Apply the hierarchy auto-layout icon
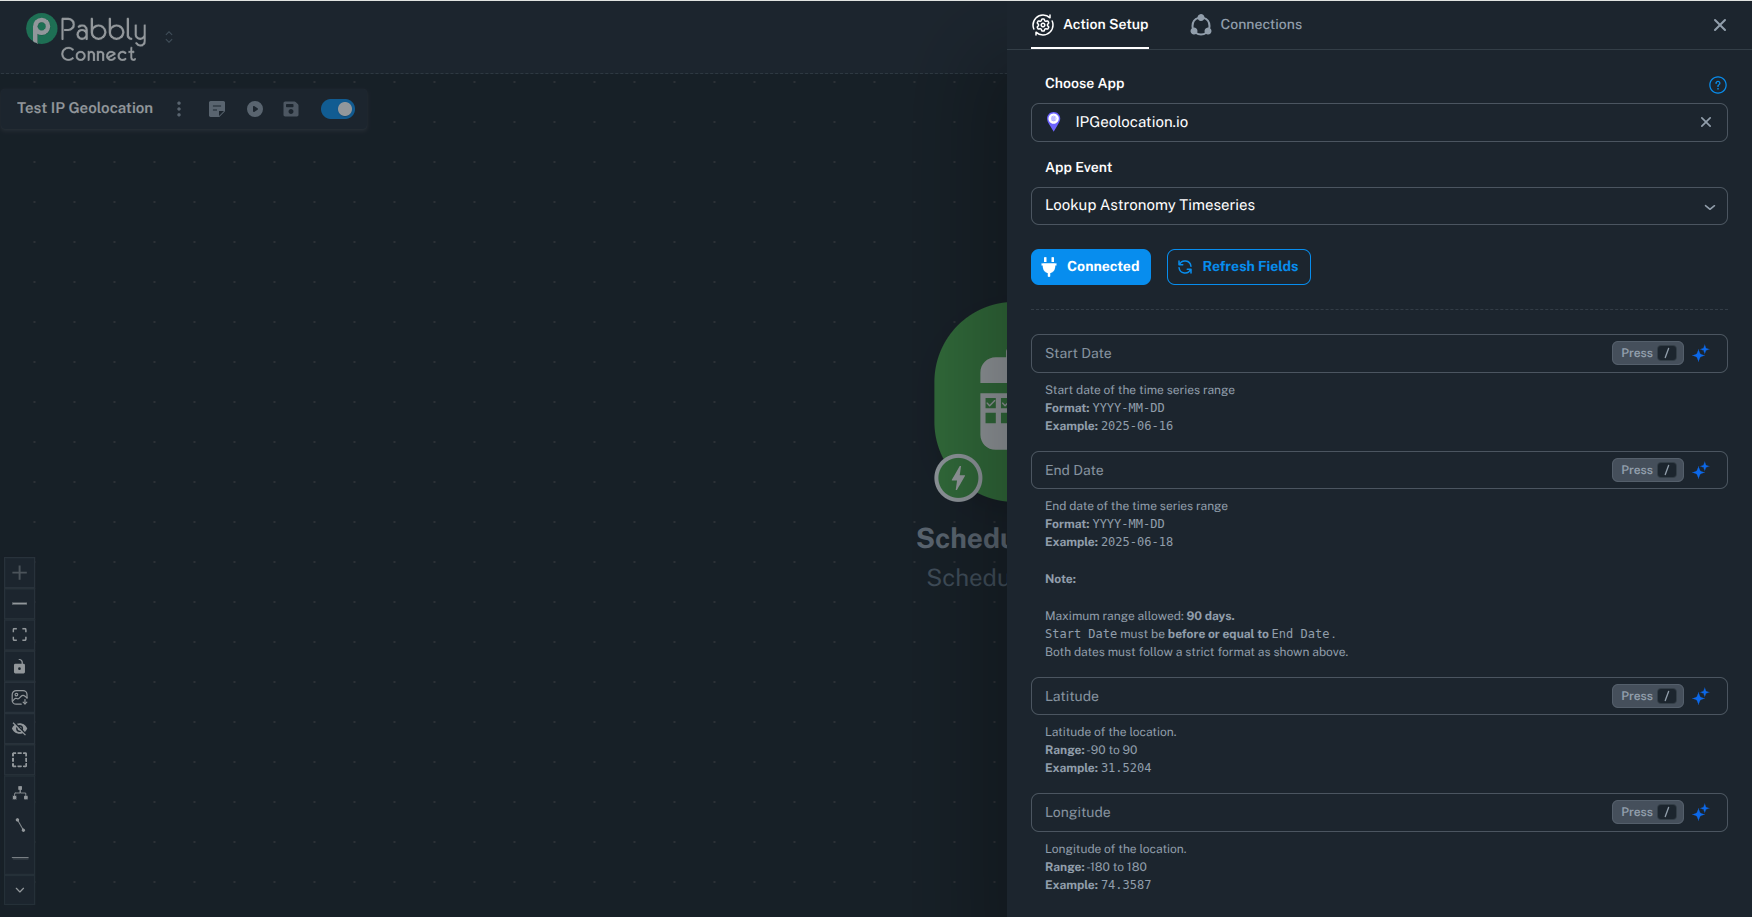Image resolution: width=1752 pixels, height=917 pixels. pos(20,793)
